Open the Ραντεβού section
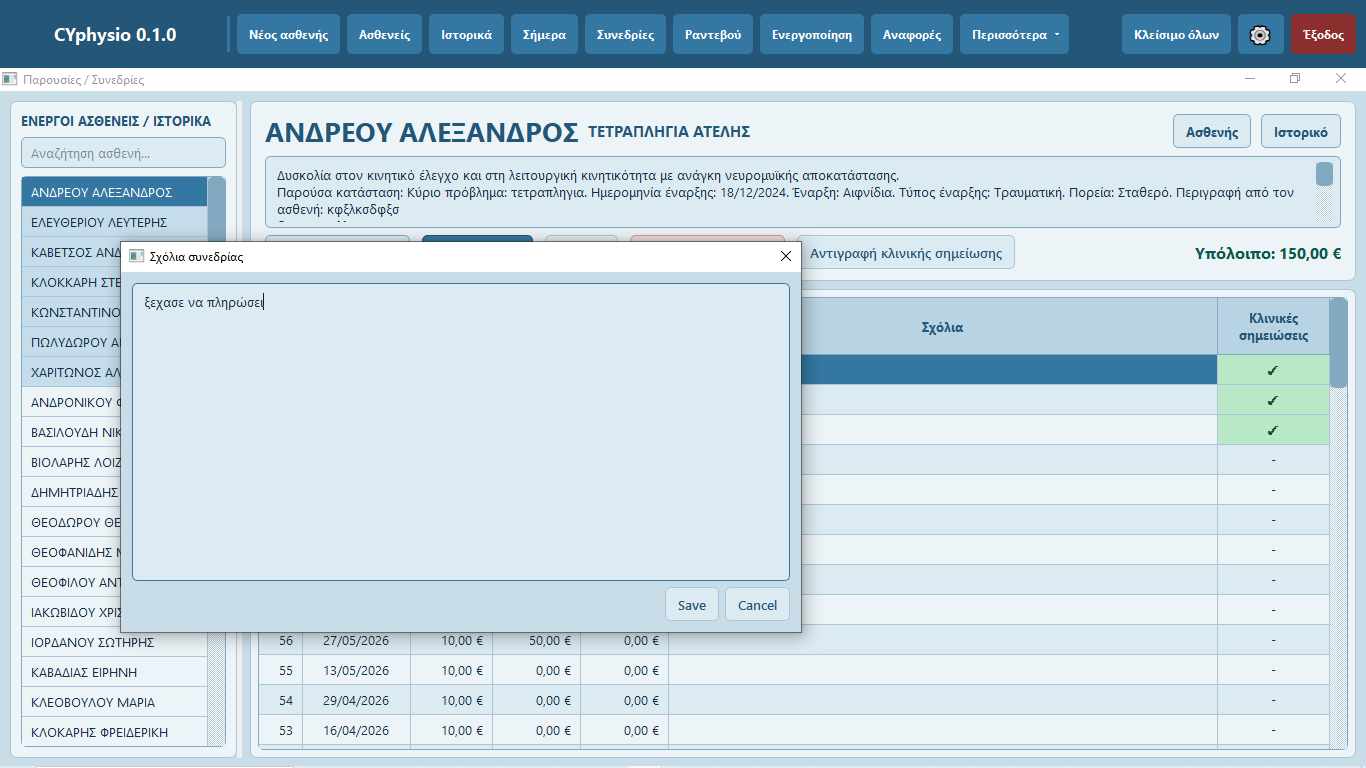Screen dimensions: 1366x768 (713, 34)
